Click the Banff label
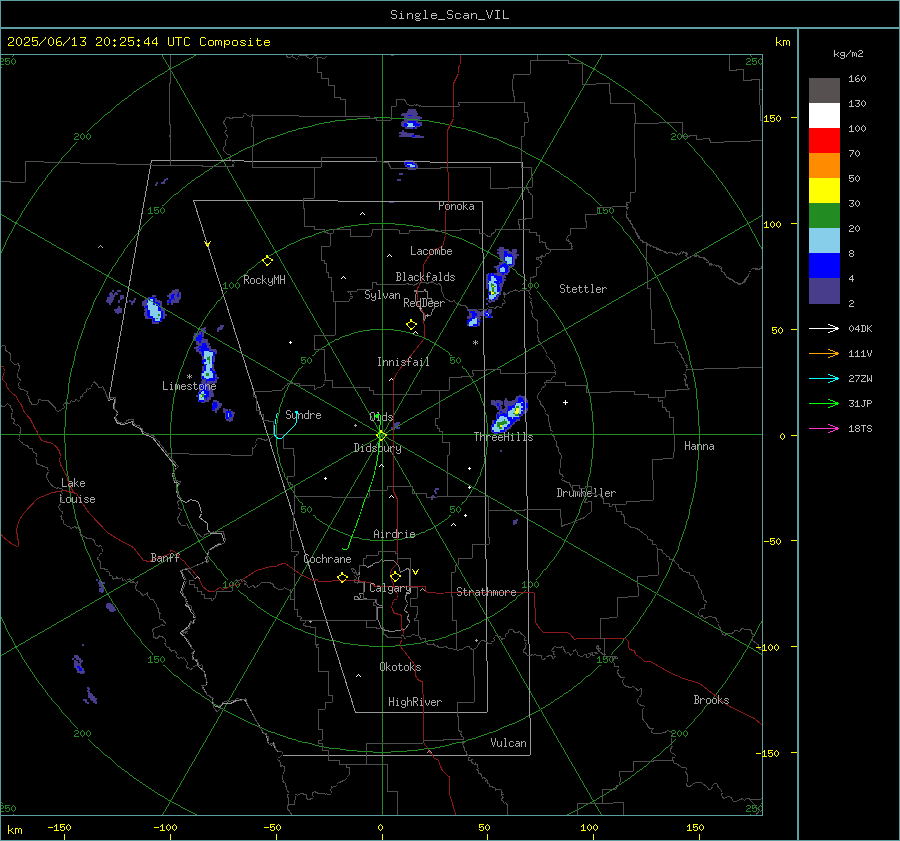This screenshot has height=841, width=900. [x=165, y=557]
